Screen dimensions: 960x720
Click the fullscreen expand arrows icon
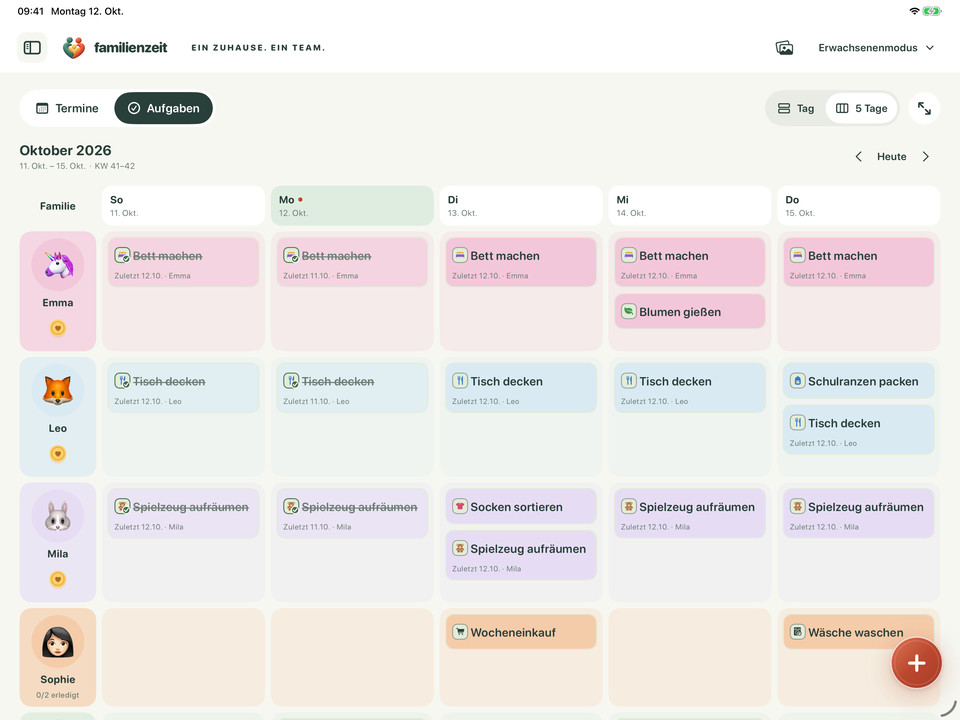924,108
